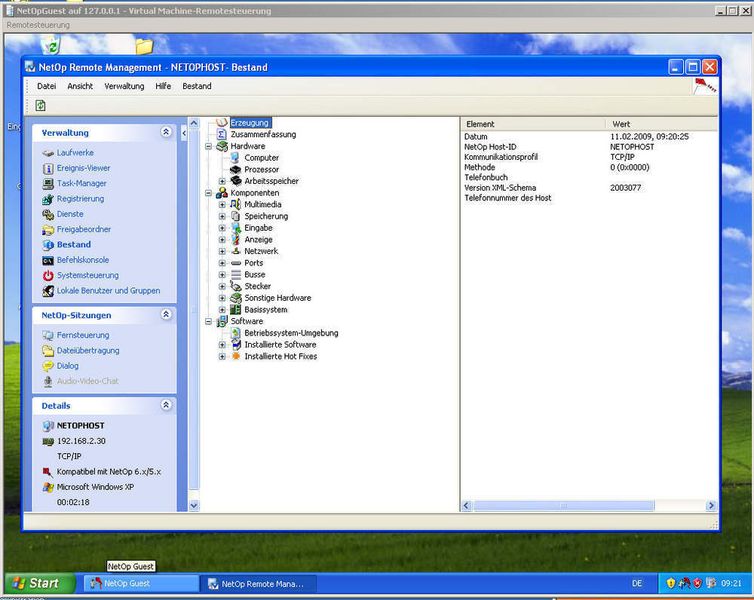
Task: Switch to NetOp Guest taskbar button
Action: 141,584
